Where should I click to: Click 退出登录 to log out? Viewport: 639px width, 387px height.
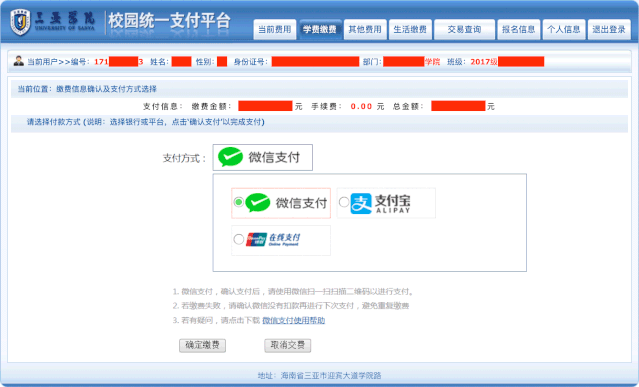[x=609, y=29]
